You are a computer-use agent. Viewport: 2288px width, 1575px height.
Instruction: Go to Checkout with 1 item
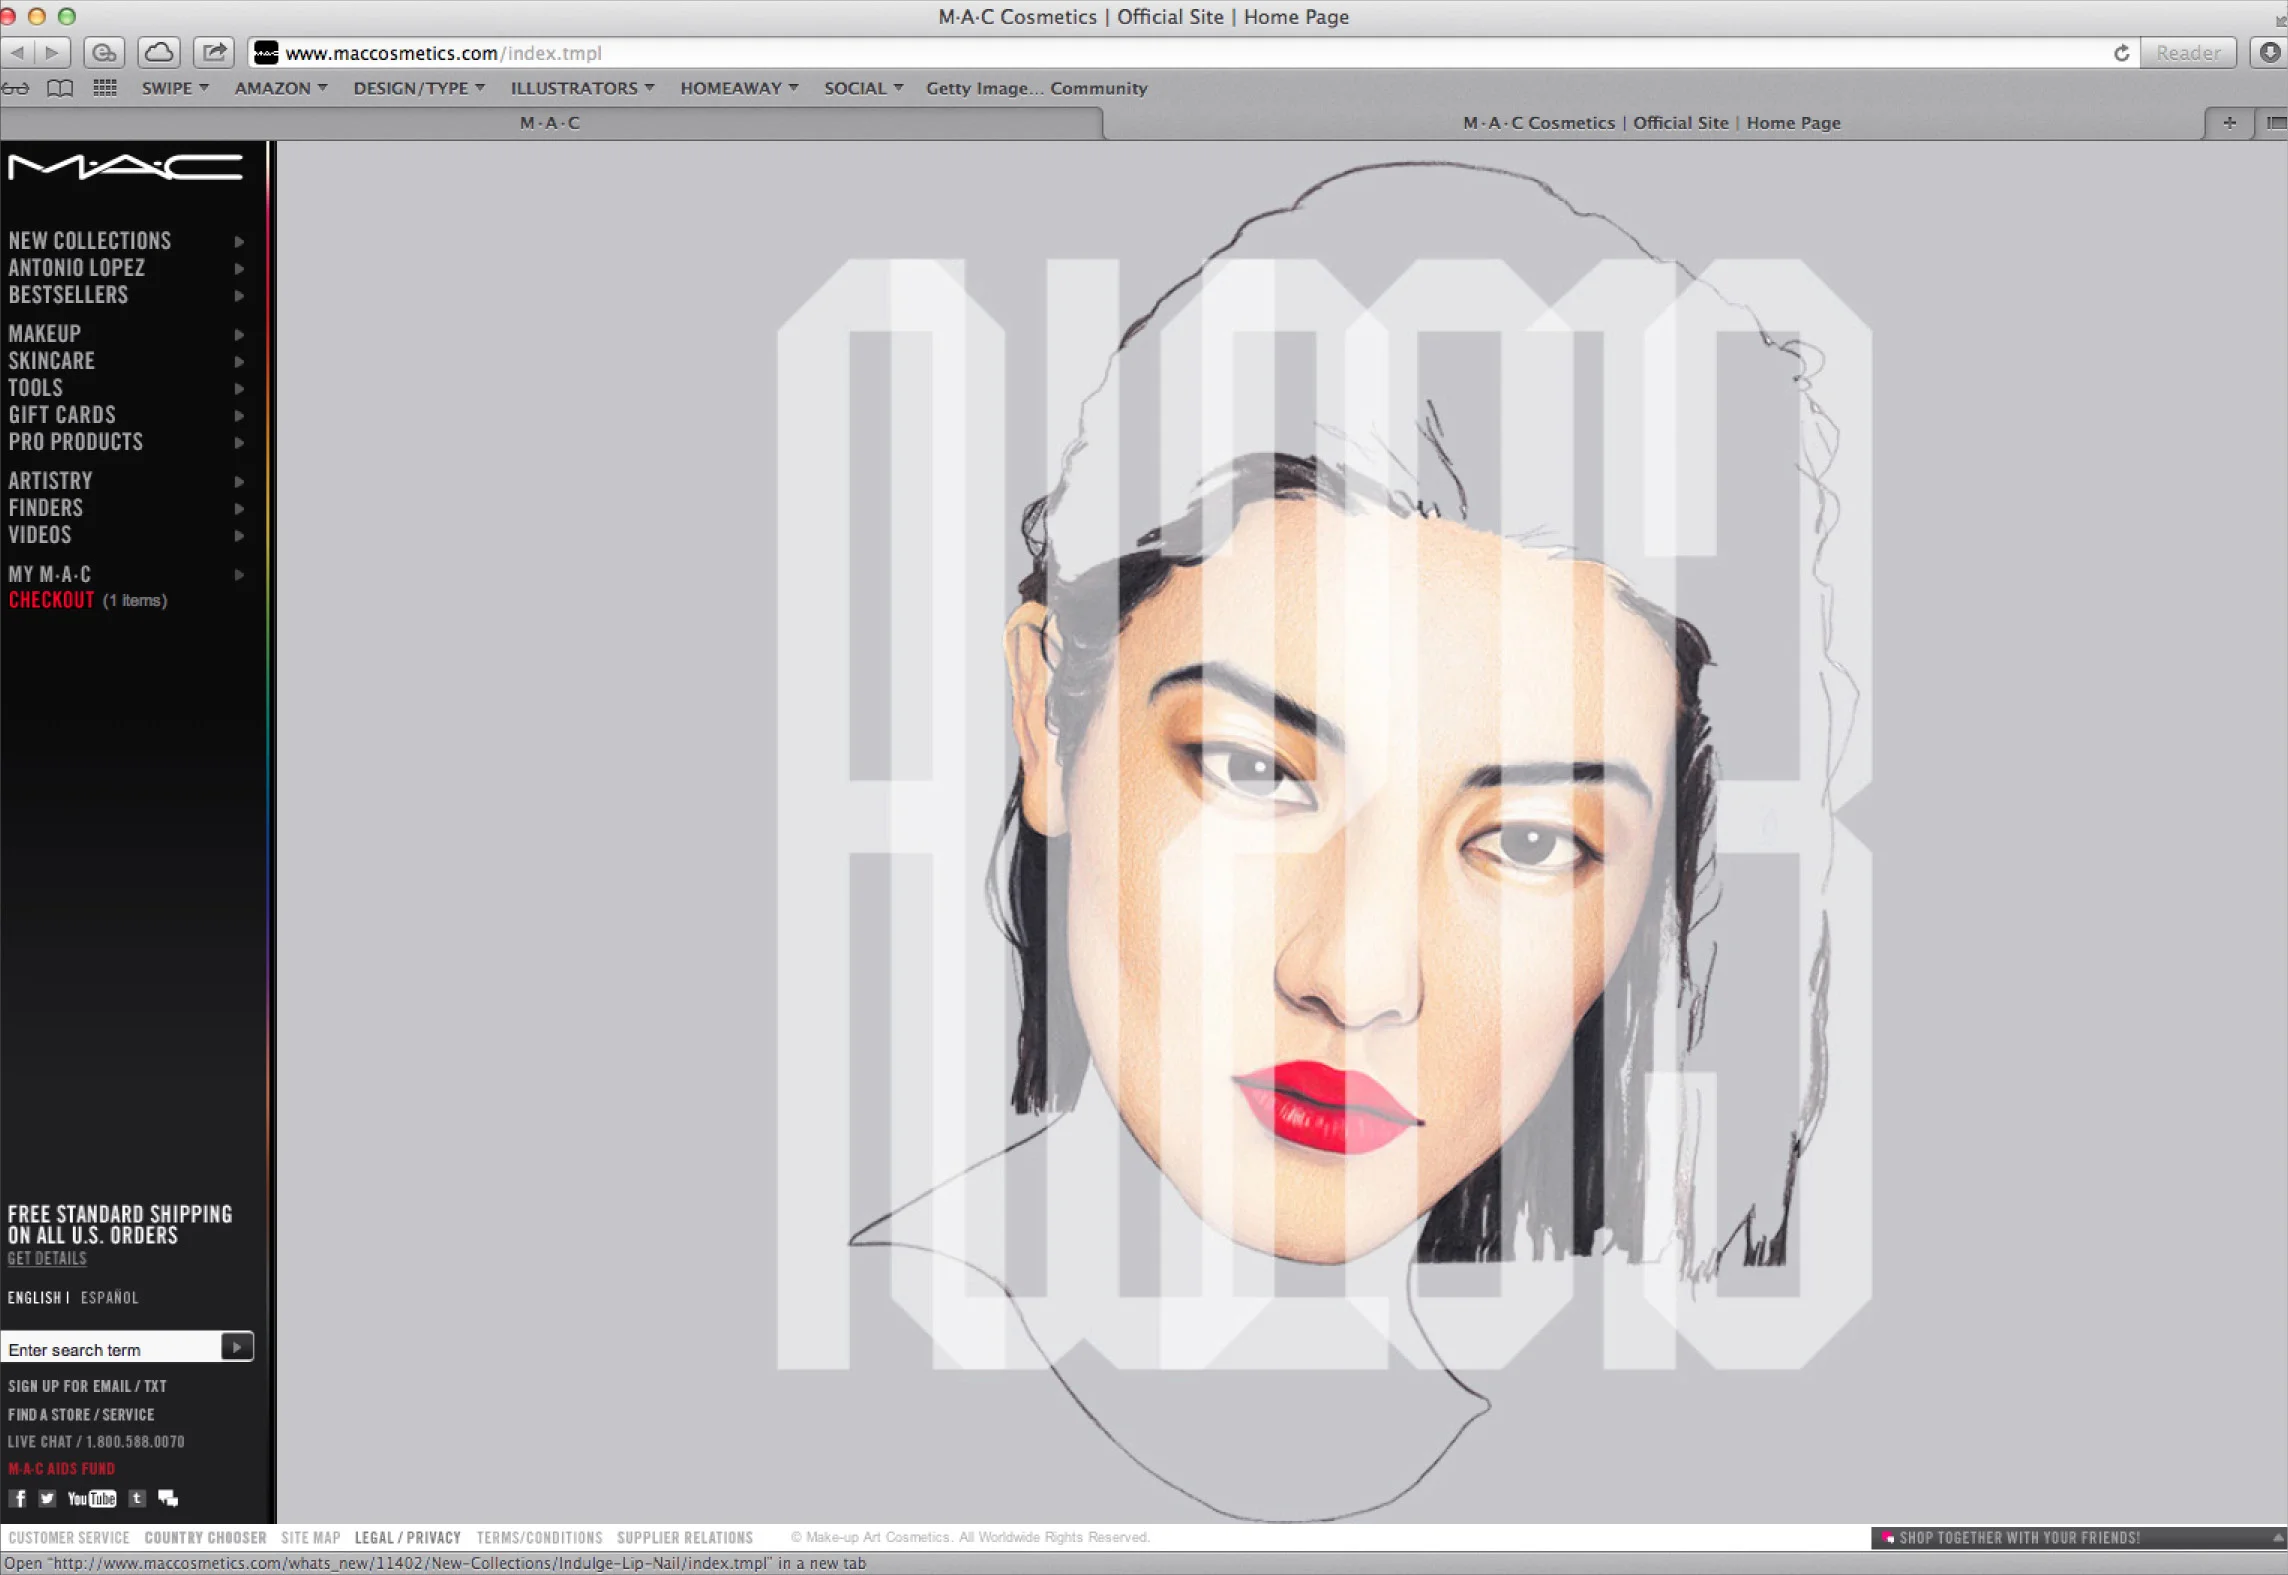88,600
